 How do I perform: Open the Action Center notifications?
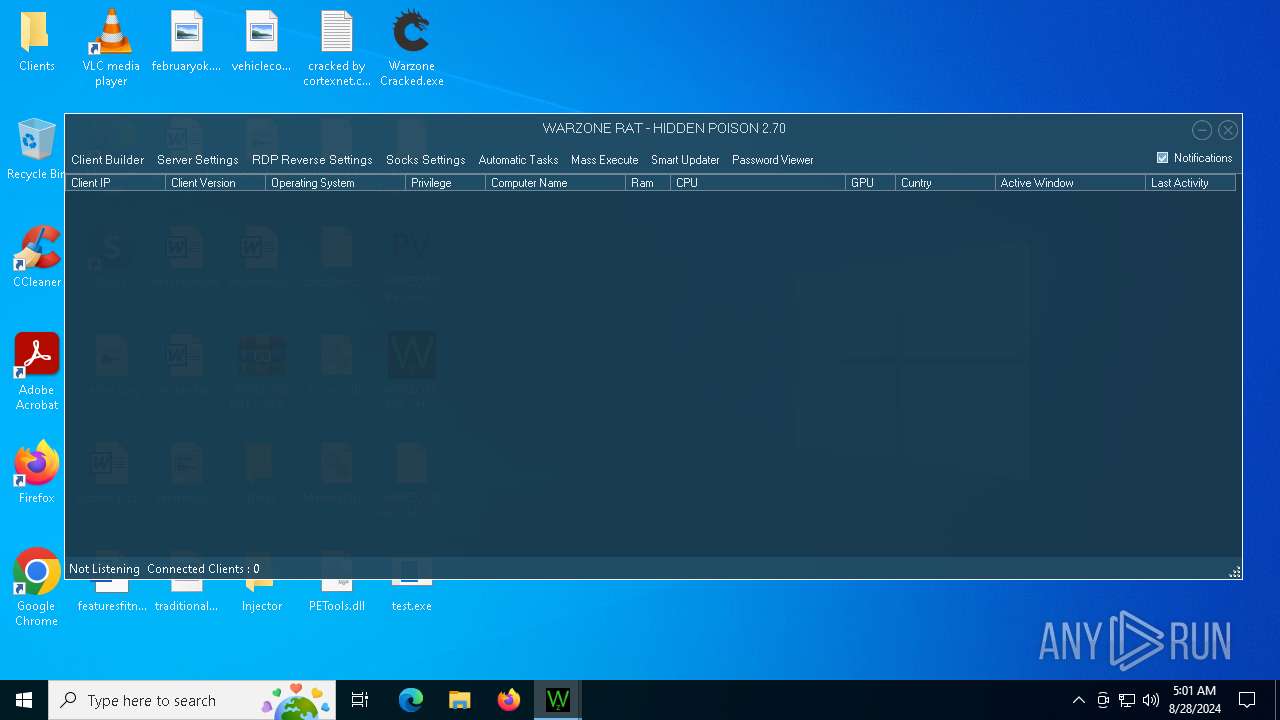1247,700
